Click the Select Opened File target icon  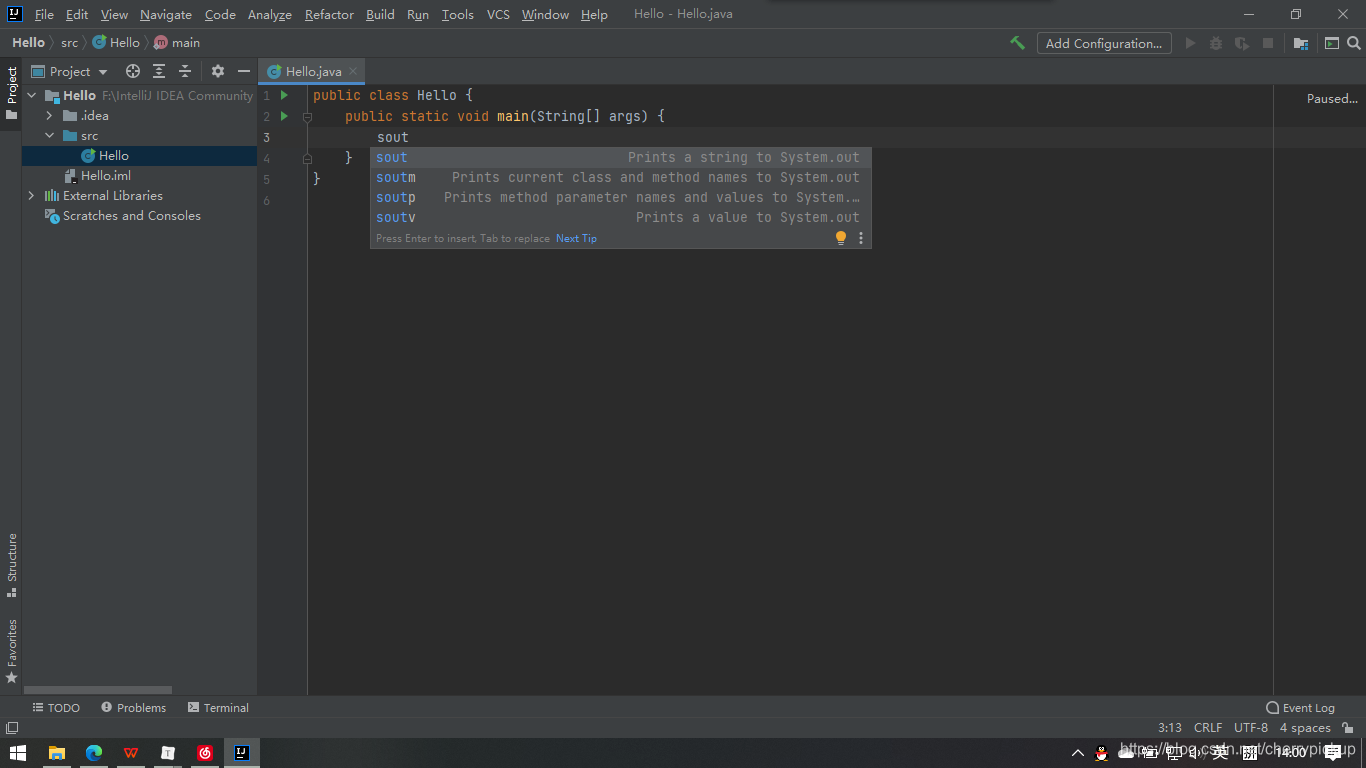133,71
